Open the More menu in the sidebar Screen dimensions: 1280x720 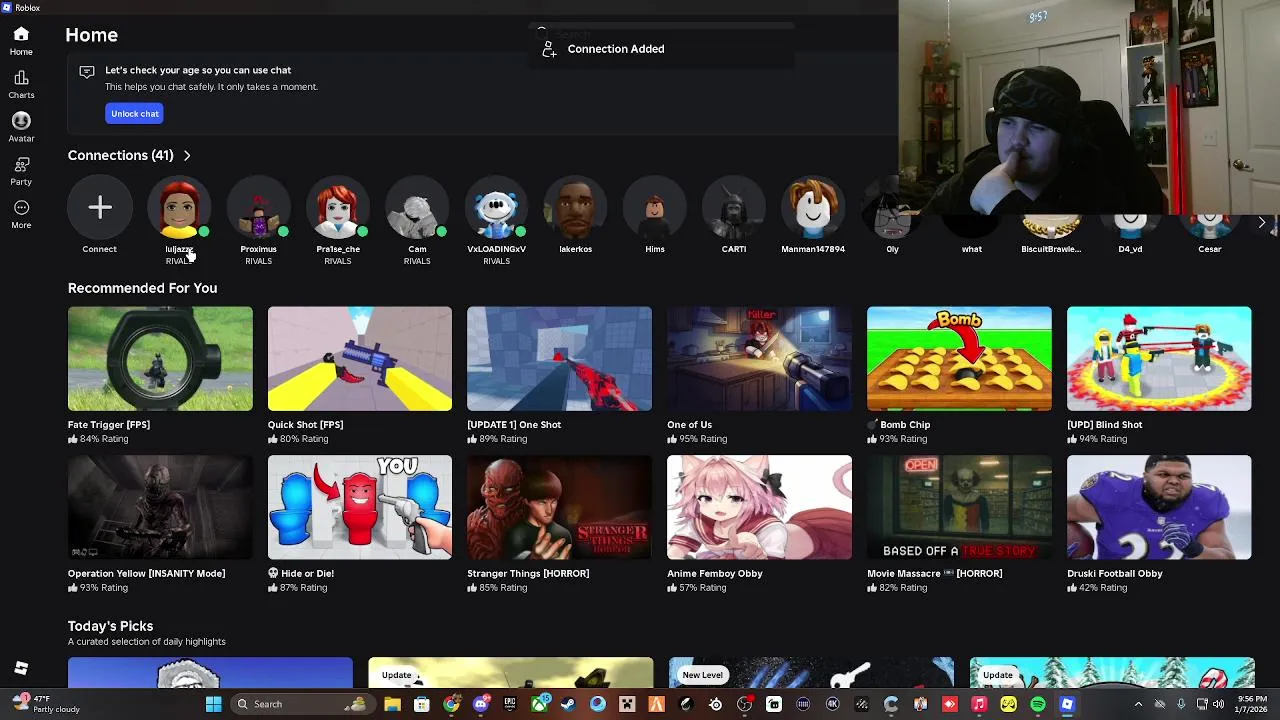pos(21,214)
